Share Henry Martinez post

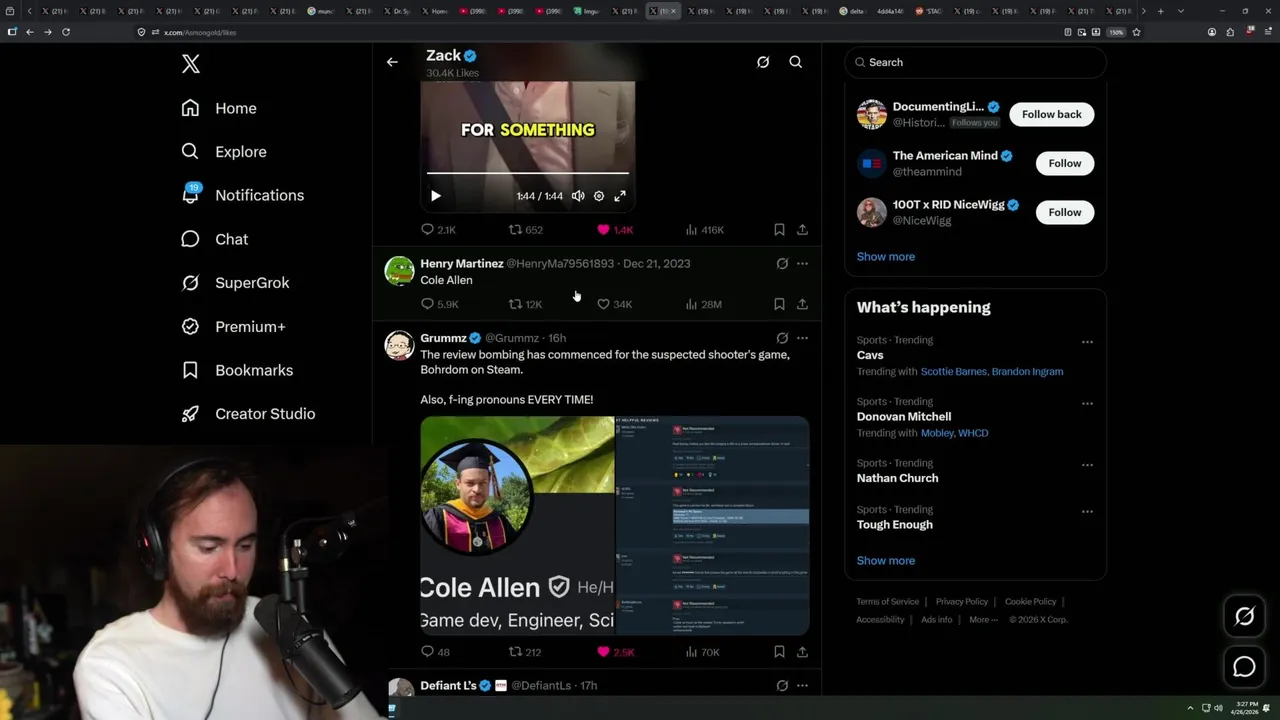[x=802, y=304]
